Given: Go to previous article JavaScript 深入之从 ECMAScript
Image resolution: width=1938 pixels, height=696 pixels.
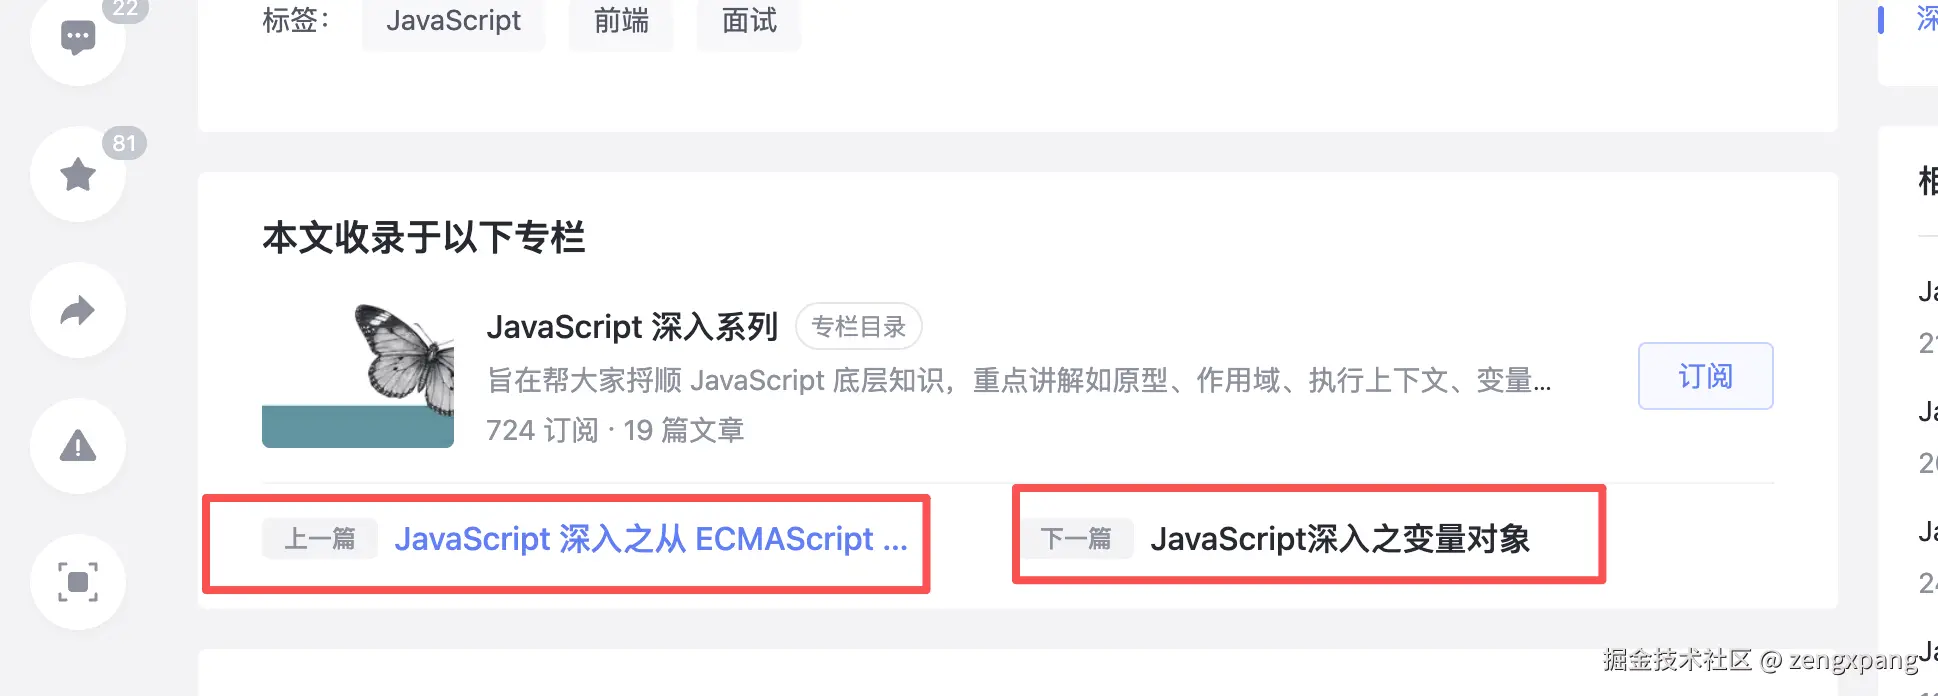Looking at the screenshot, I should [651, 539].
